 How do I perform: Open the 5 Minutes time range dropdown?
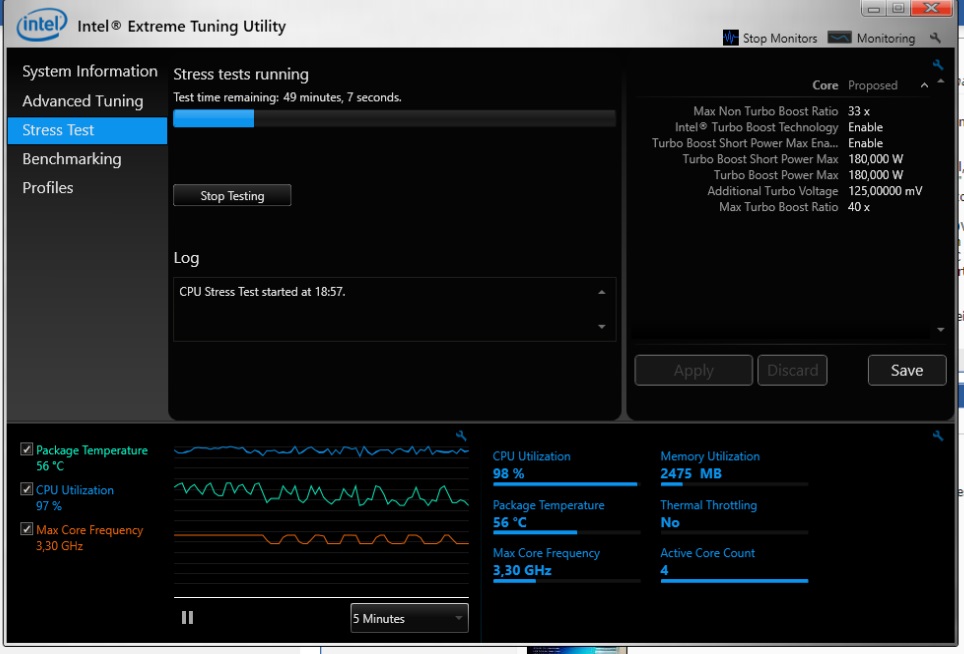409,618
